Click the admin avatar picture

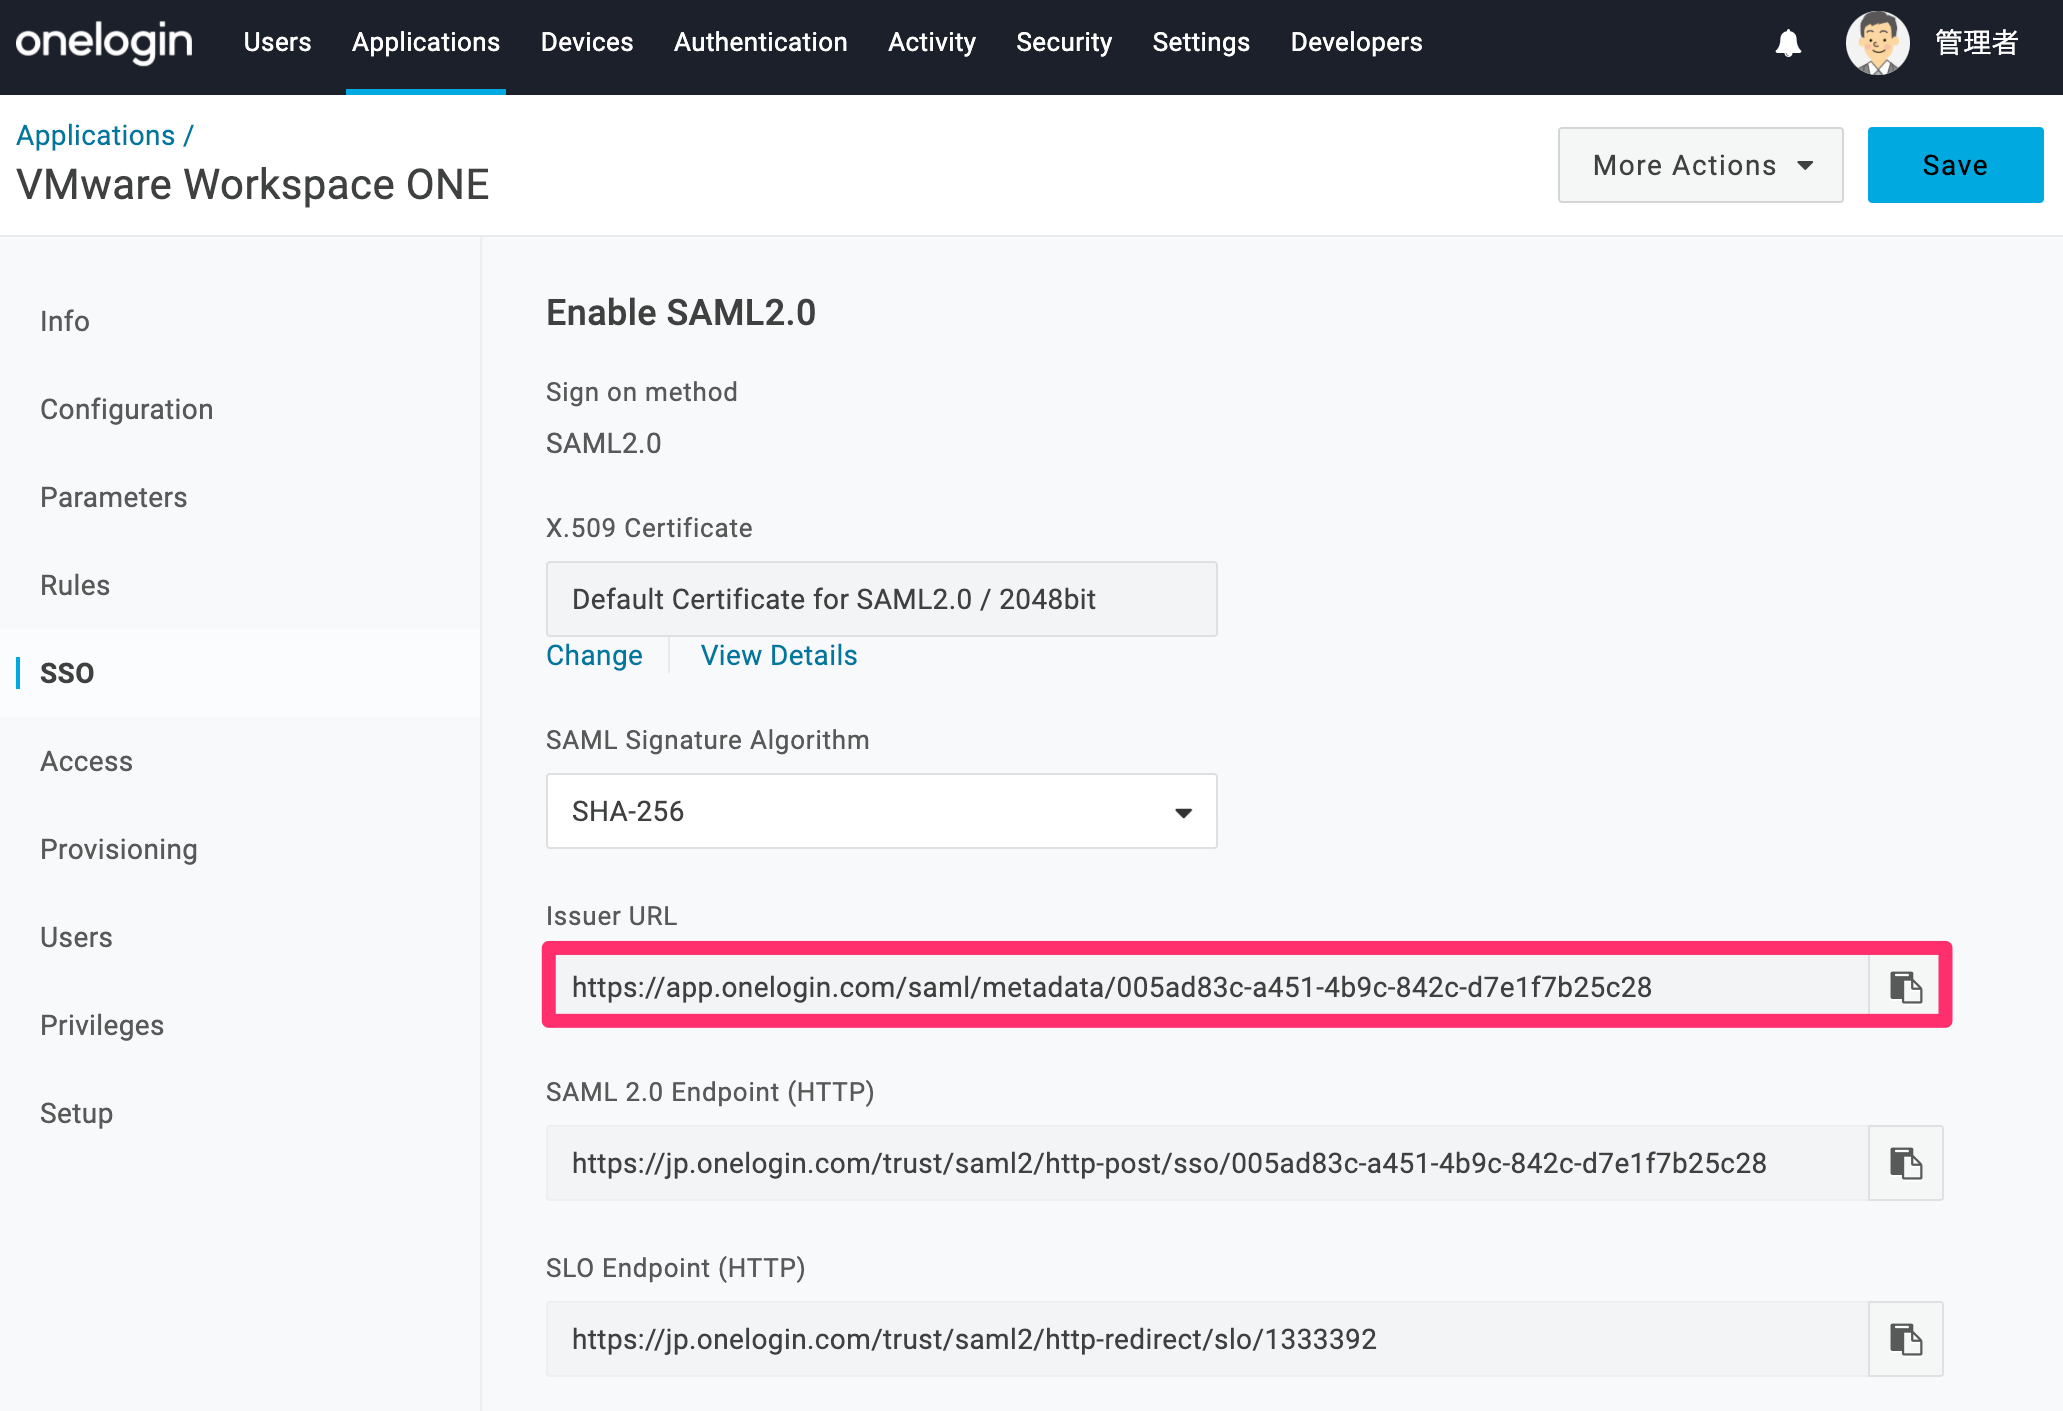click(x=1877, y=43)
